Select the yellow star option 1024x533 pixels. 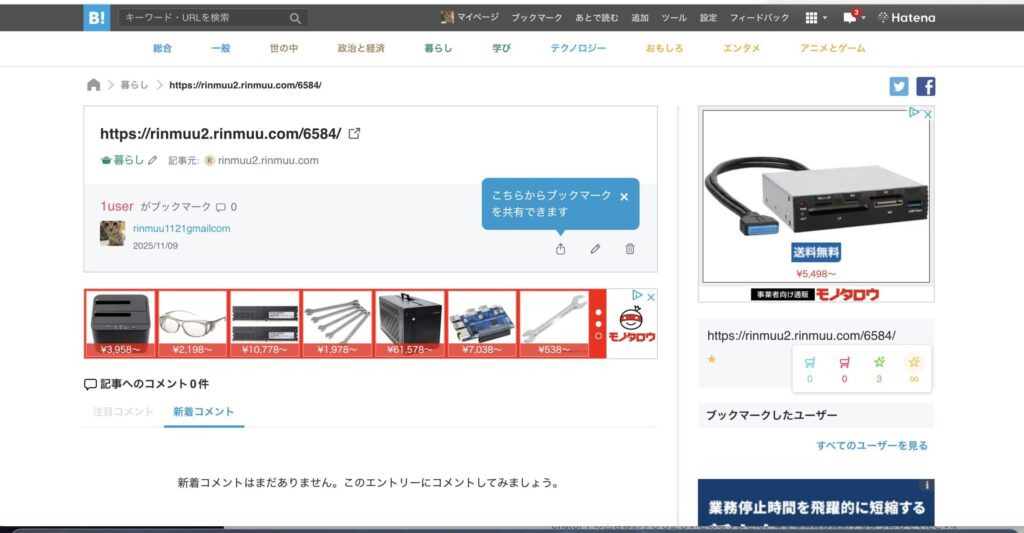(x=912, y=363)
